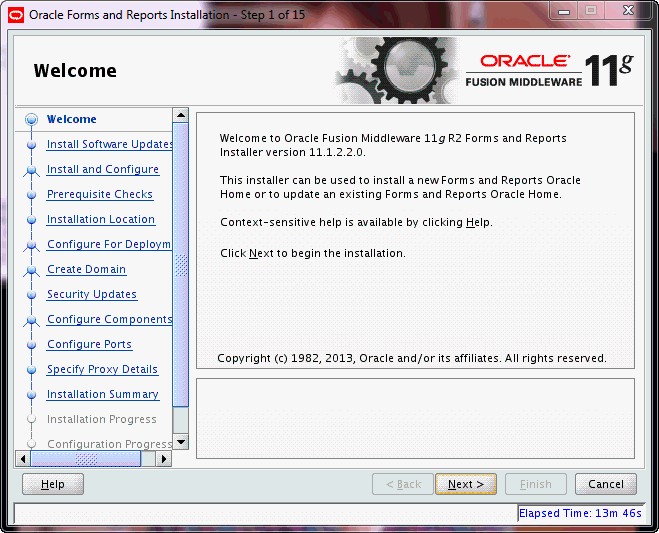Click the step list scroll up arrow

(x=181, y=115)
